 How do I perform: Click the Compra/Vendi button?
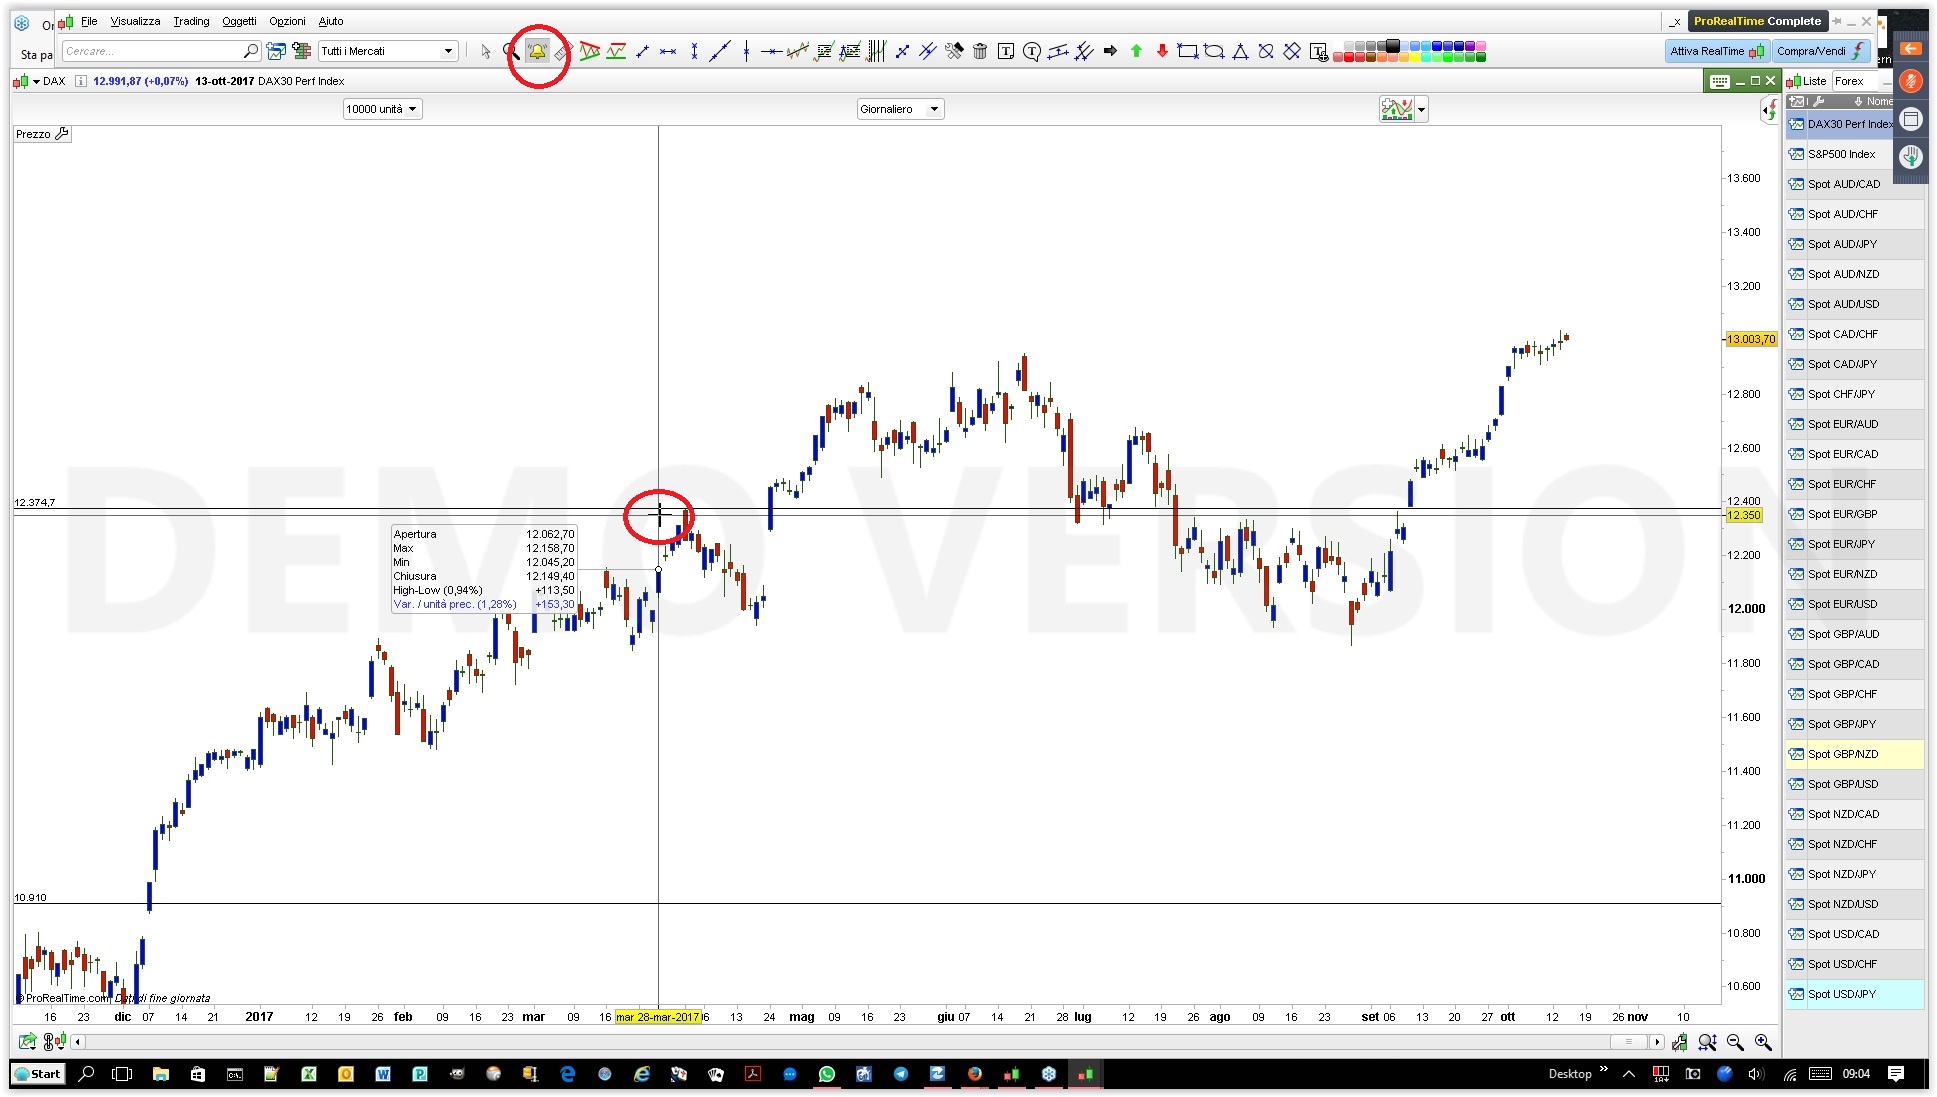click(x=1820, y=51)
